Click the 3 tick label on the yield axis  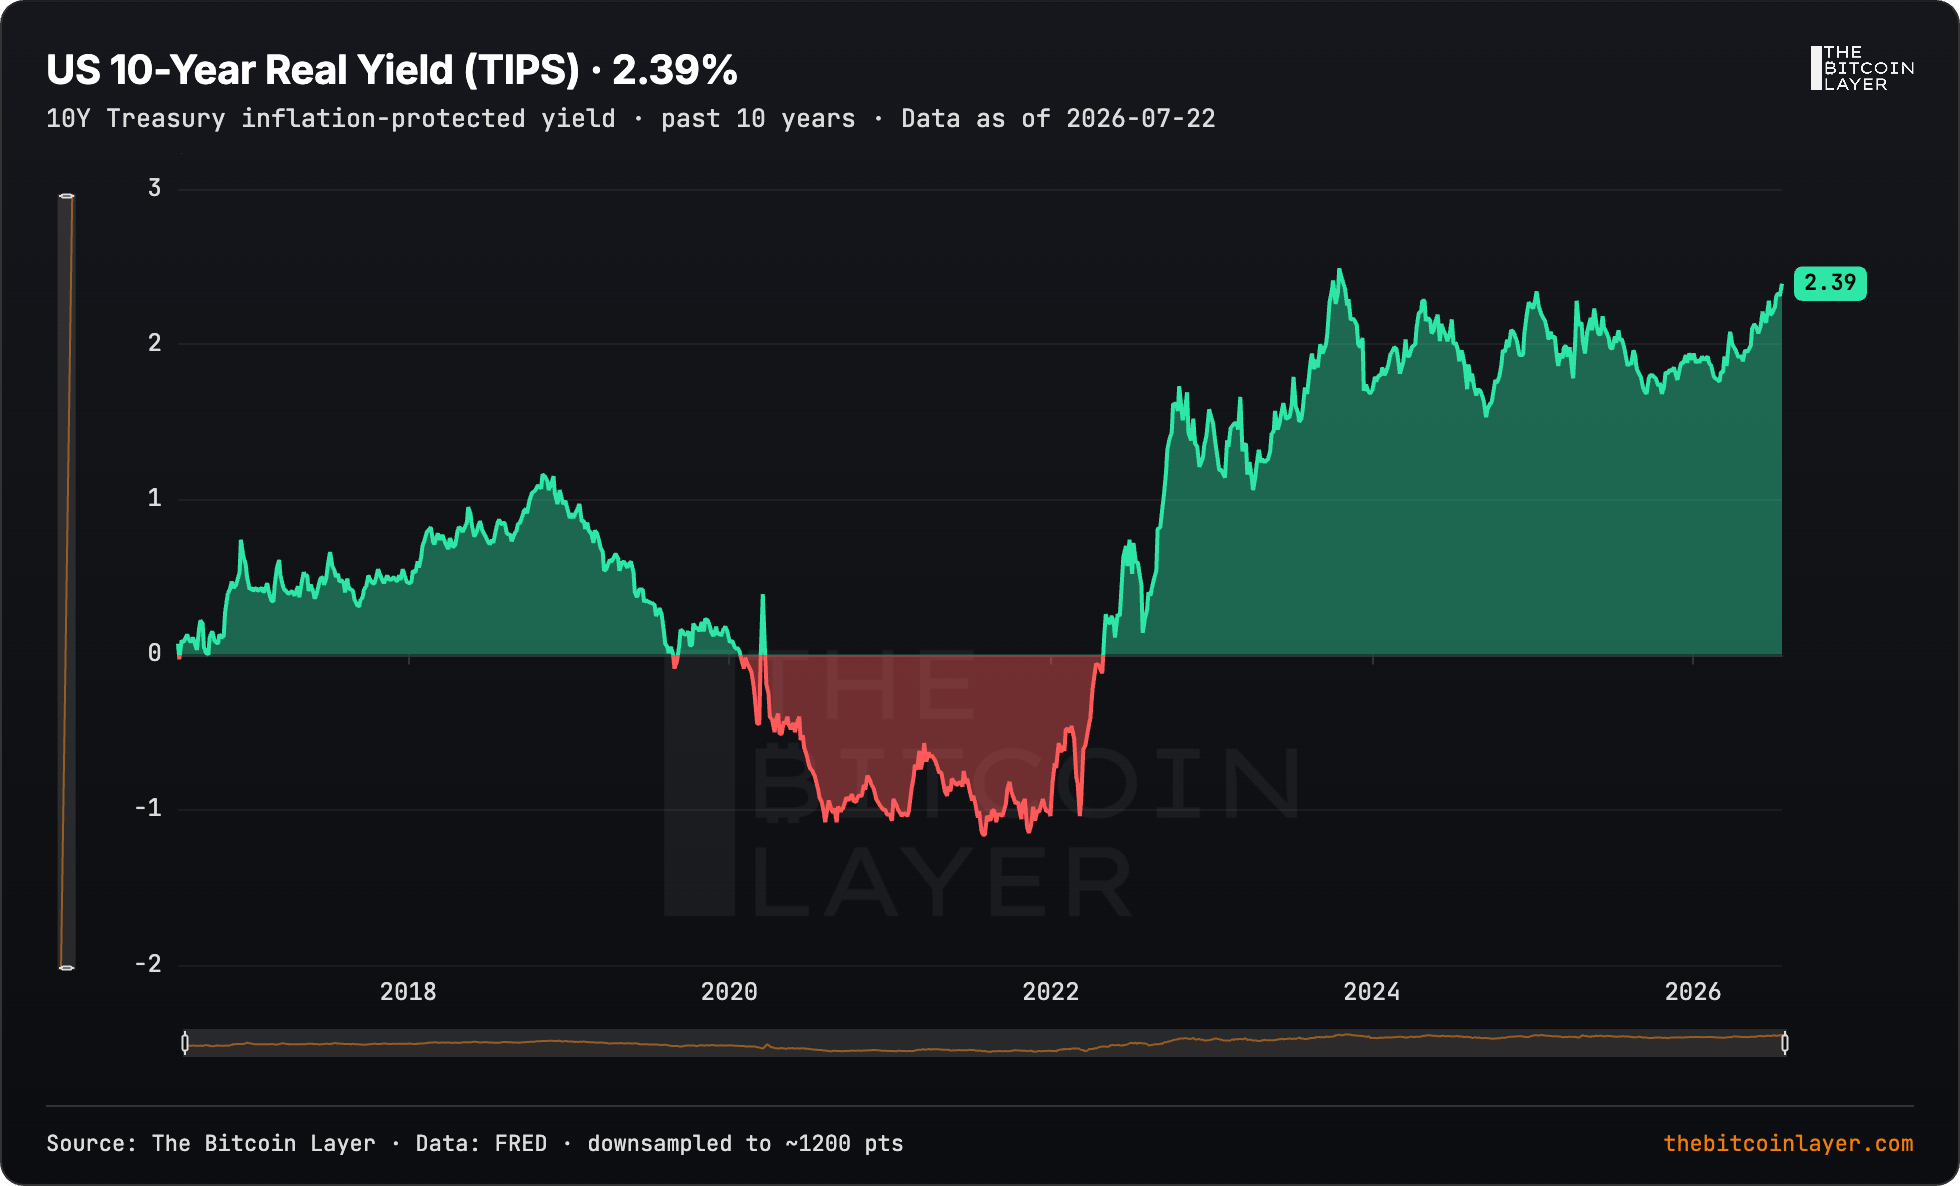pos(154,188)
